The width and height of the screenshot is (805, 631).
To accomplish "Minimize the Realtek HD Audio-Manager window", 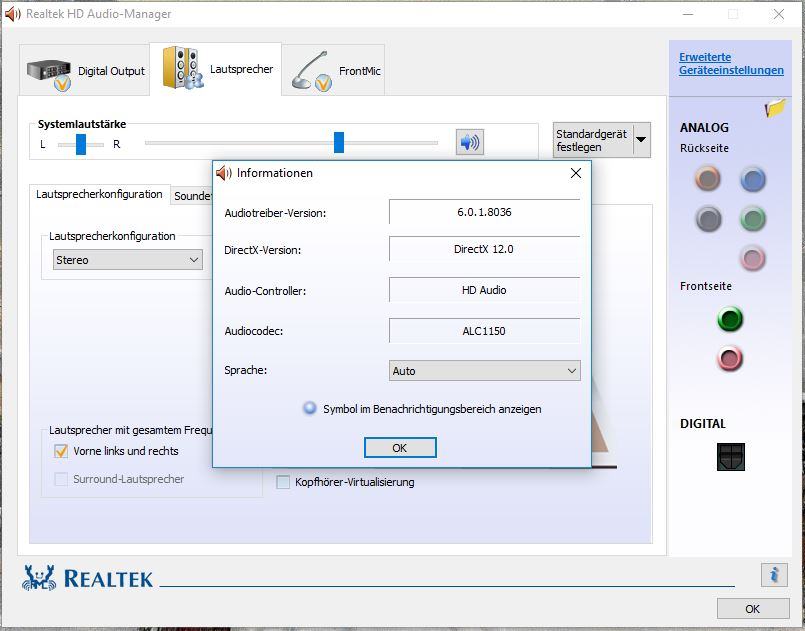I will tap(687, 14).
